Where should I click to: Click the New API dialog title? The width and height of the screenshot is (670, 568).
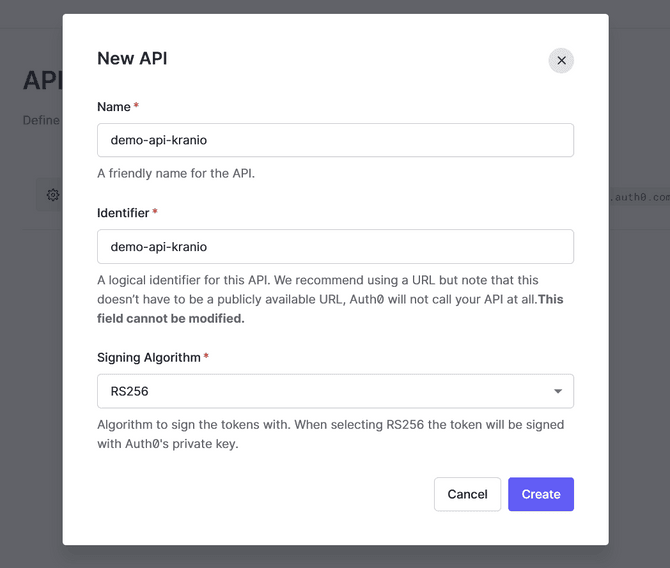(x=132, y=58)
